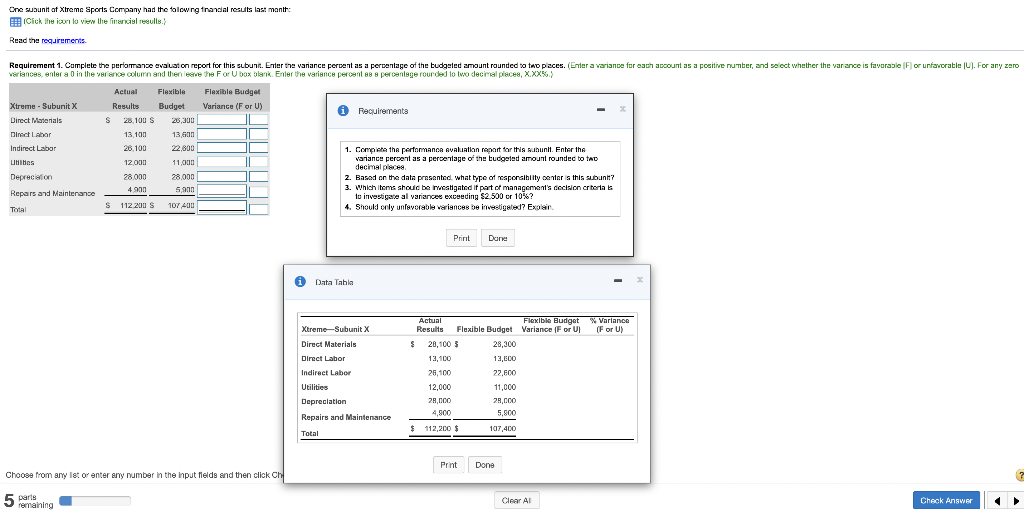This screenshot has width=1024, height=517.
Task: Click Direct Labor row label in the report
Action: click(x=31, y=134)
